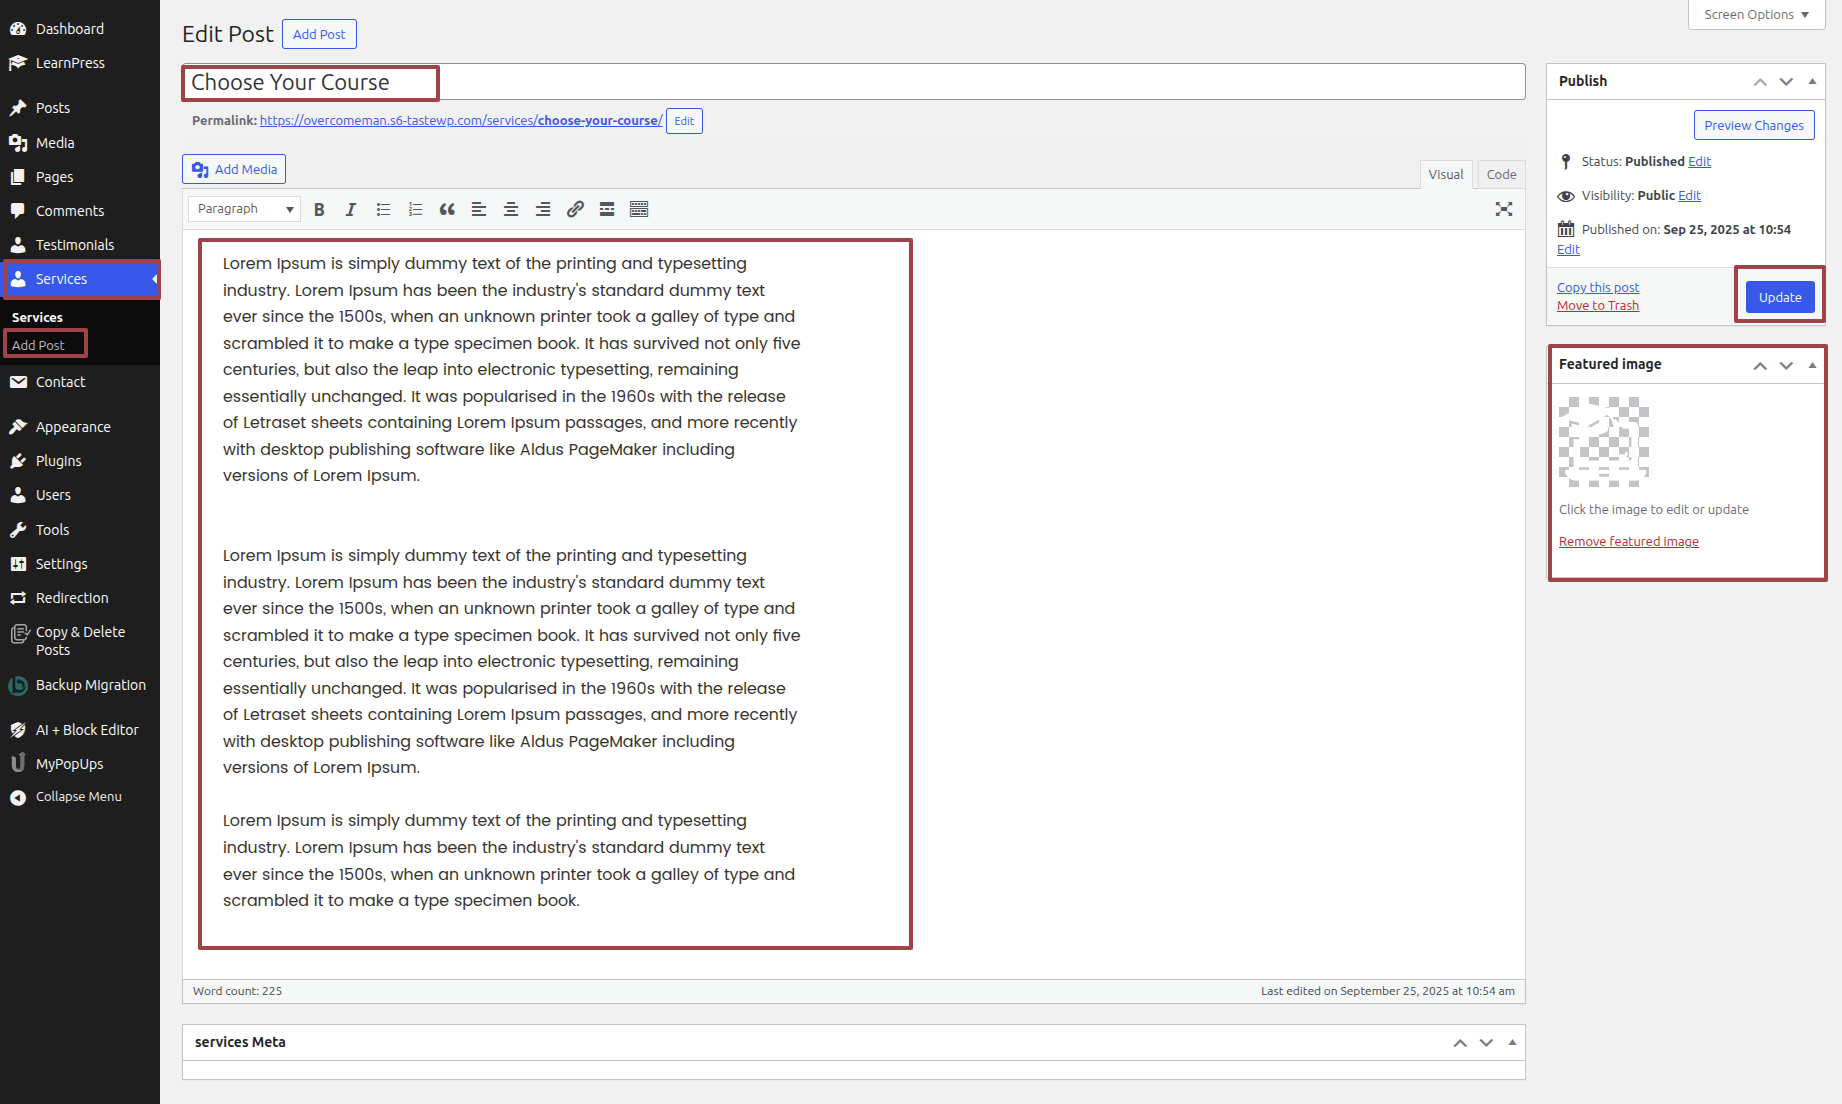Apply italic formatting in toolbar

click(x=351, y=209)
